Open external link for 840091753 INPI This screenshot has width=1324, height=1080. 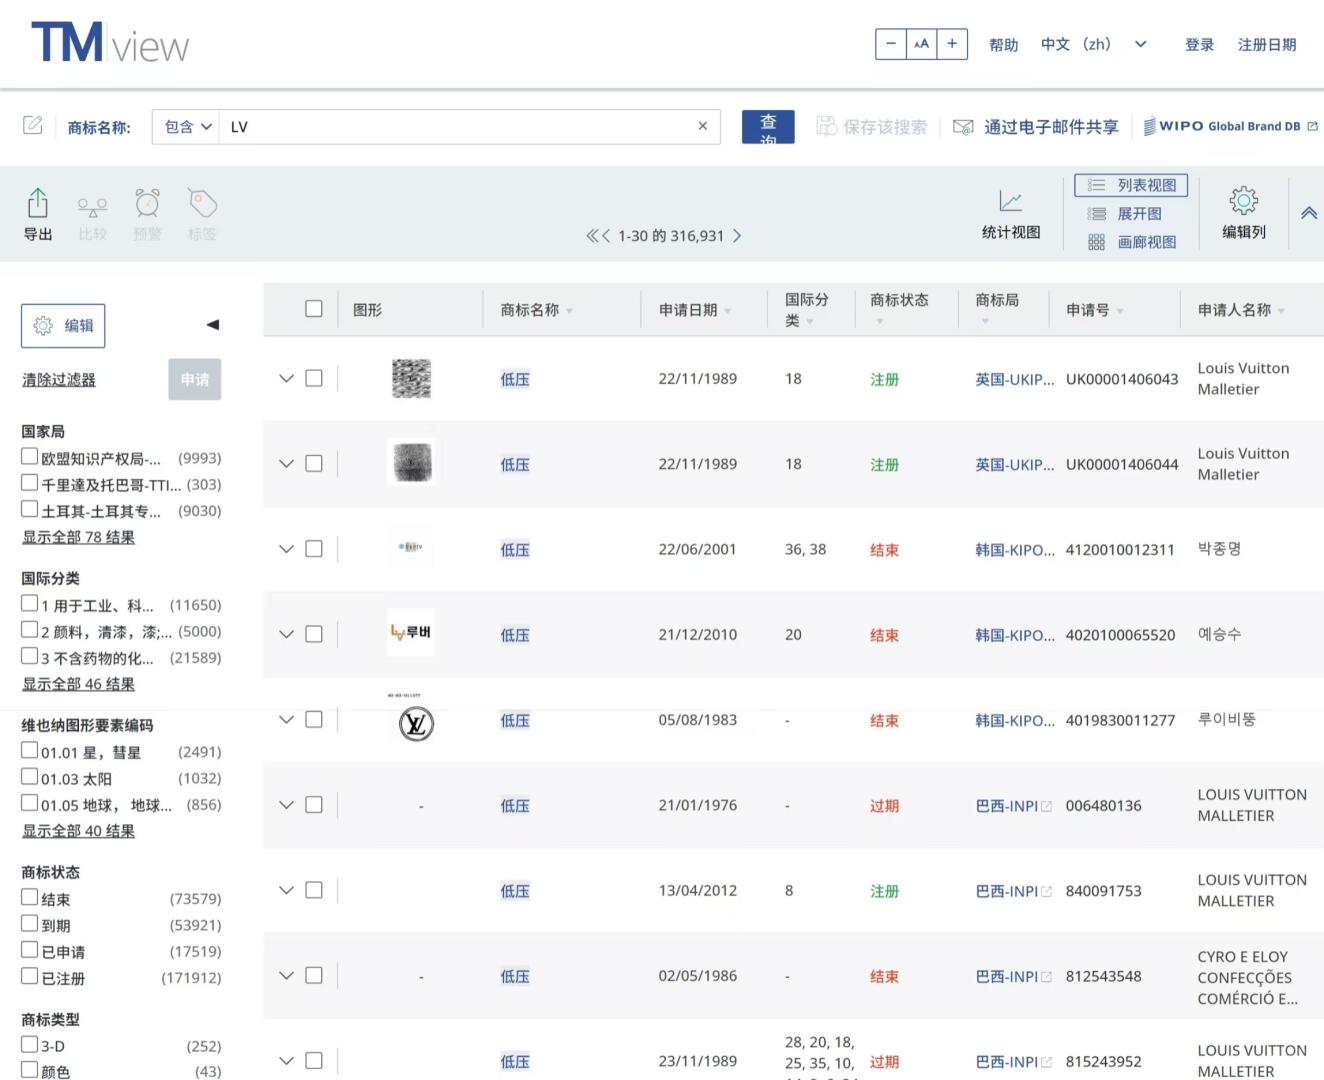click(x=1046, y=891)
